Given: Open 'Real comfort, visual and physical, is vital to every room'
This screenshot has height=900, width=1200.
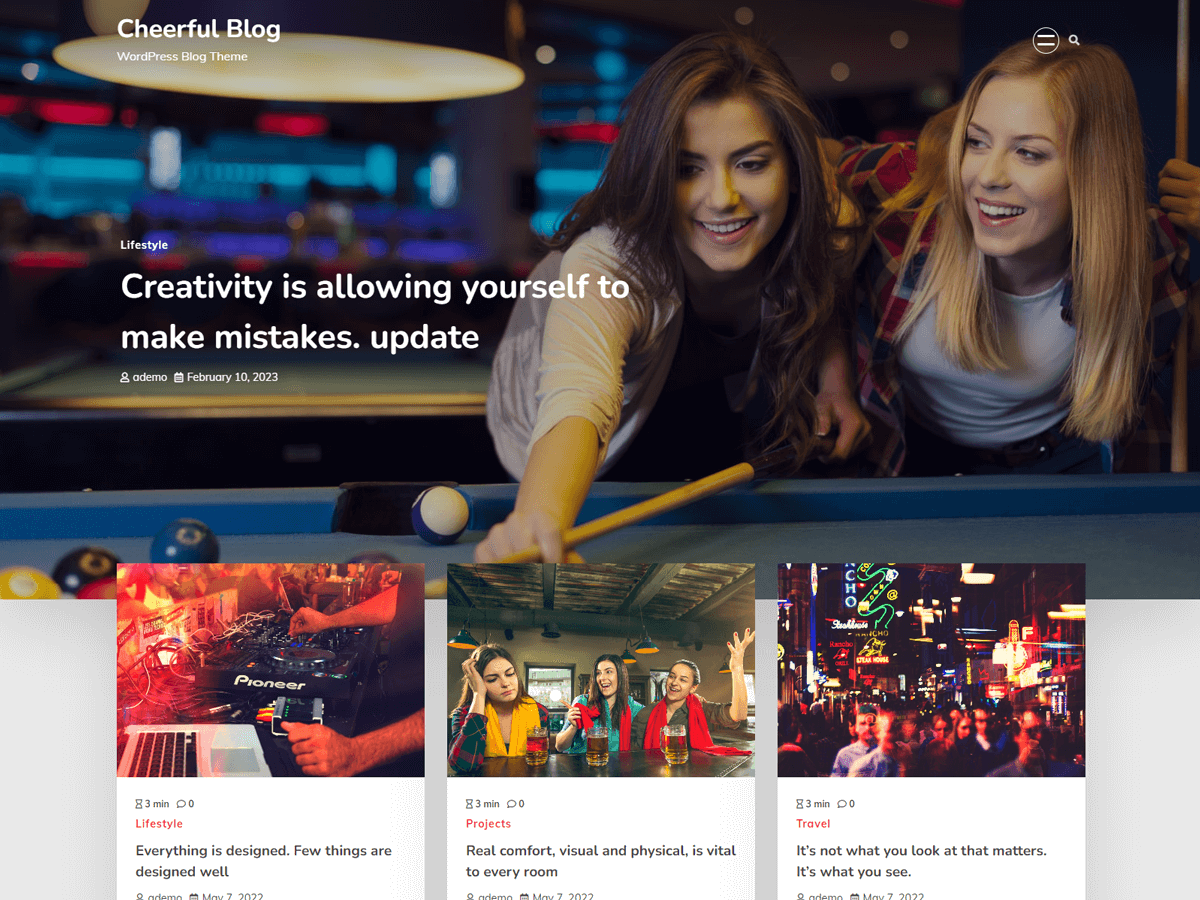Looking at the screenshot, I should coord(600,861).
